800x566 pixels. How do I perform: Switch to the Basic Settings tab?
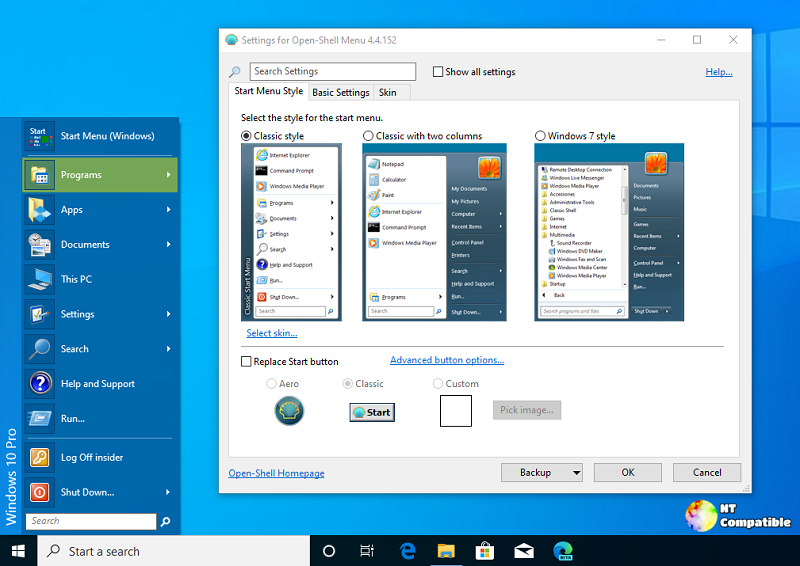[341, 93]
